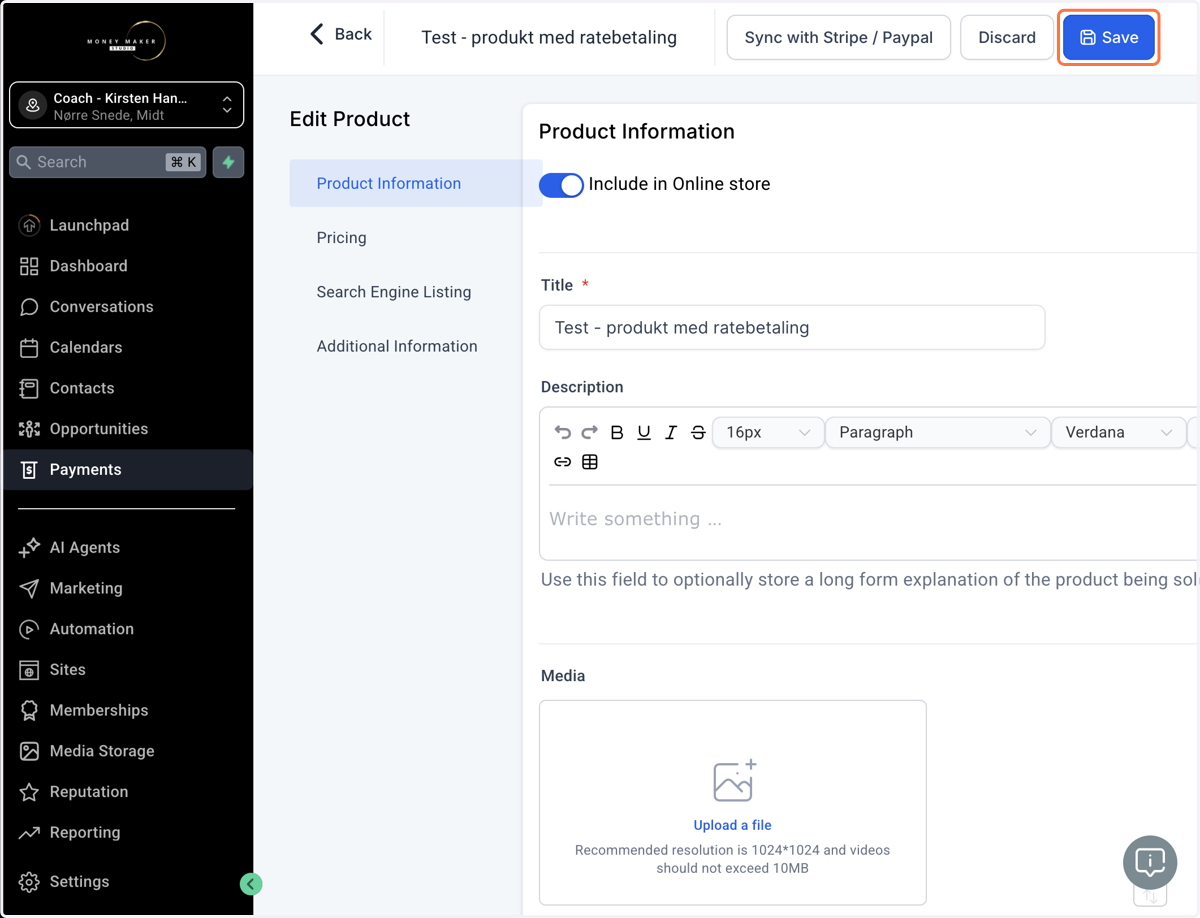Click the Discard button
The width and height of the screenshot is (1200, 918).
point(1007,37)
